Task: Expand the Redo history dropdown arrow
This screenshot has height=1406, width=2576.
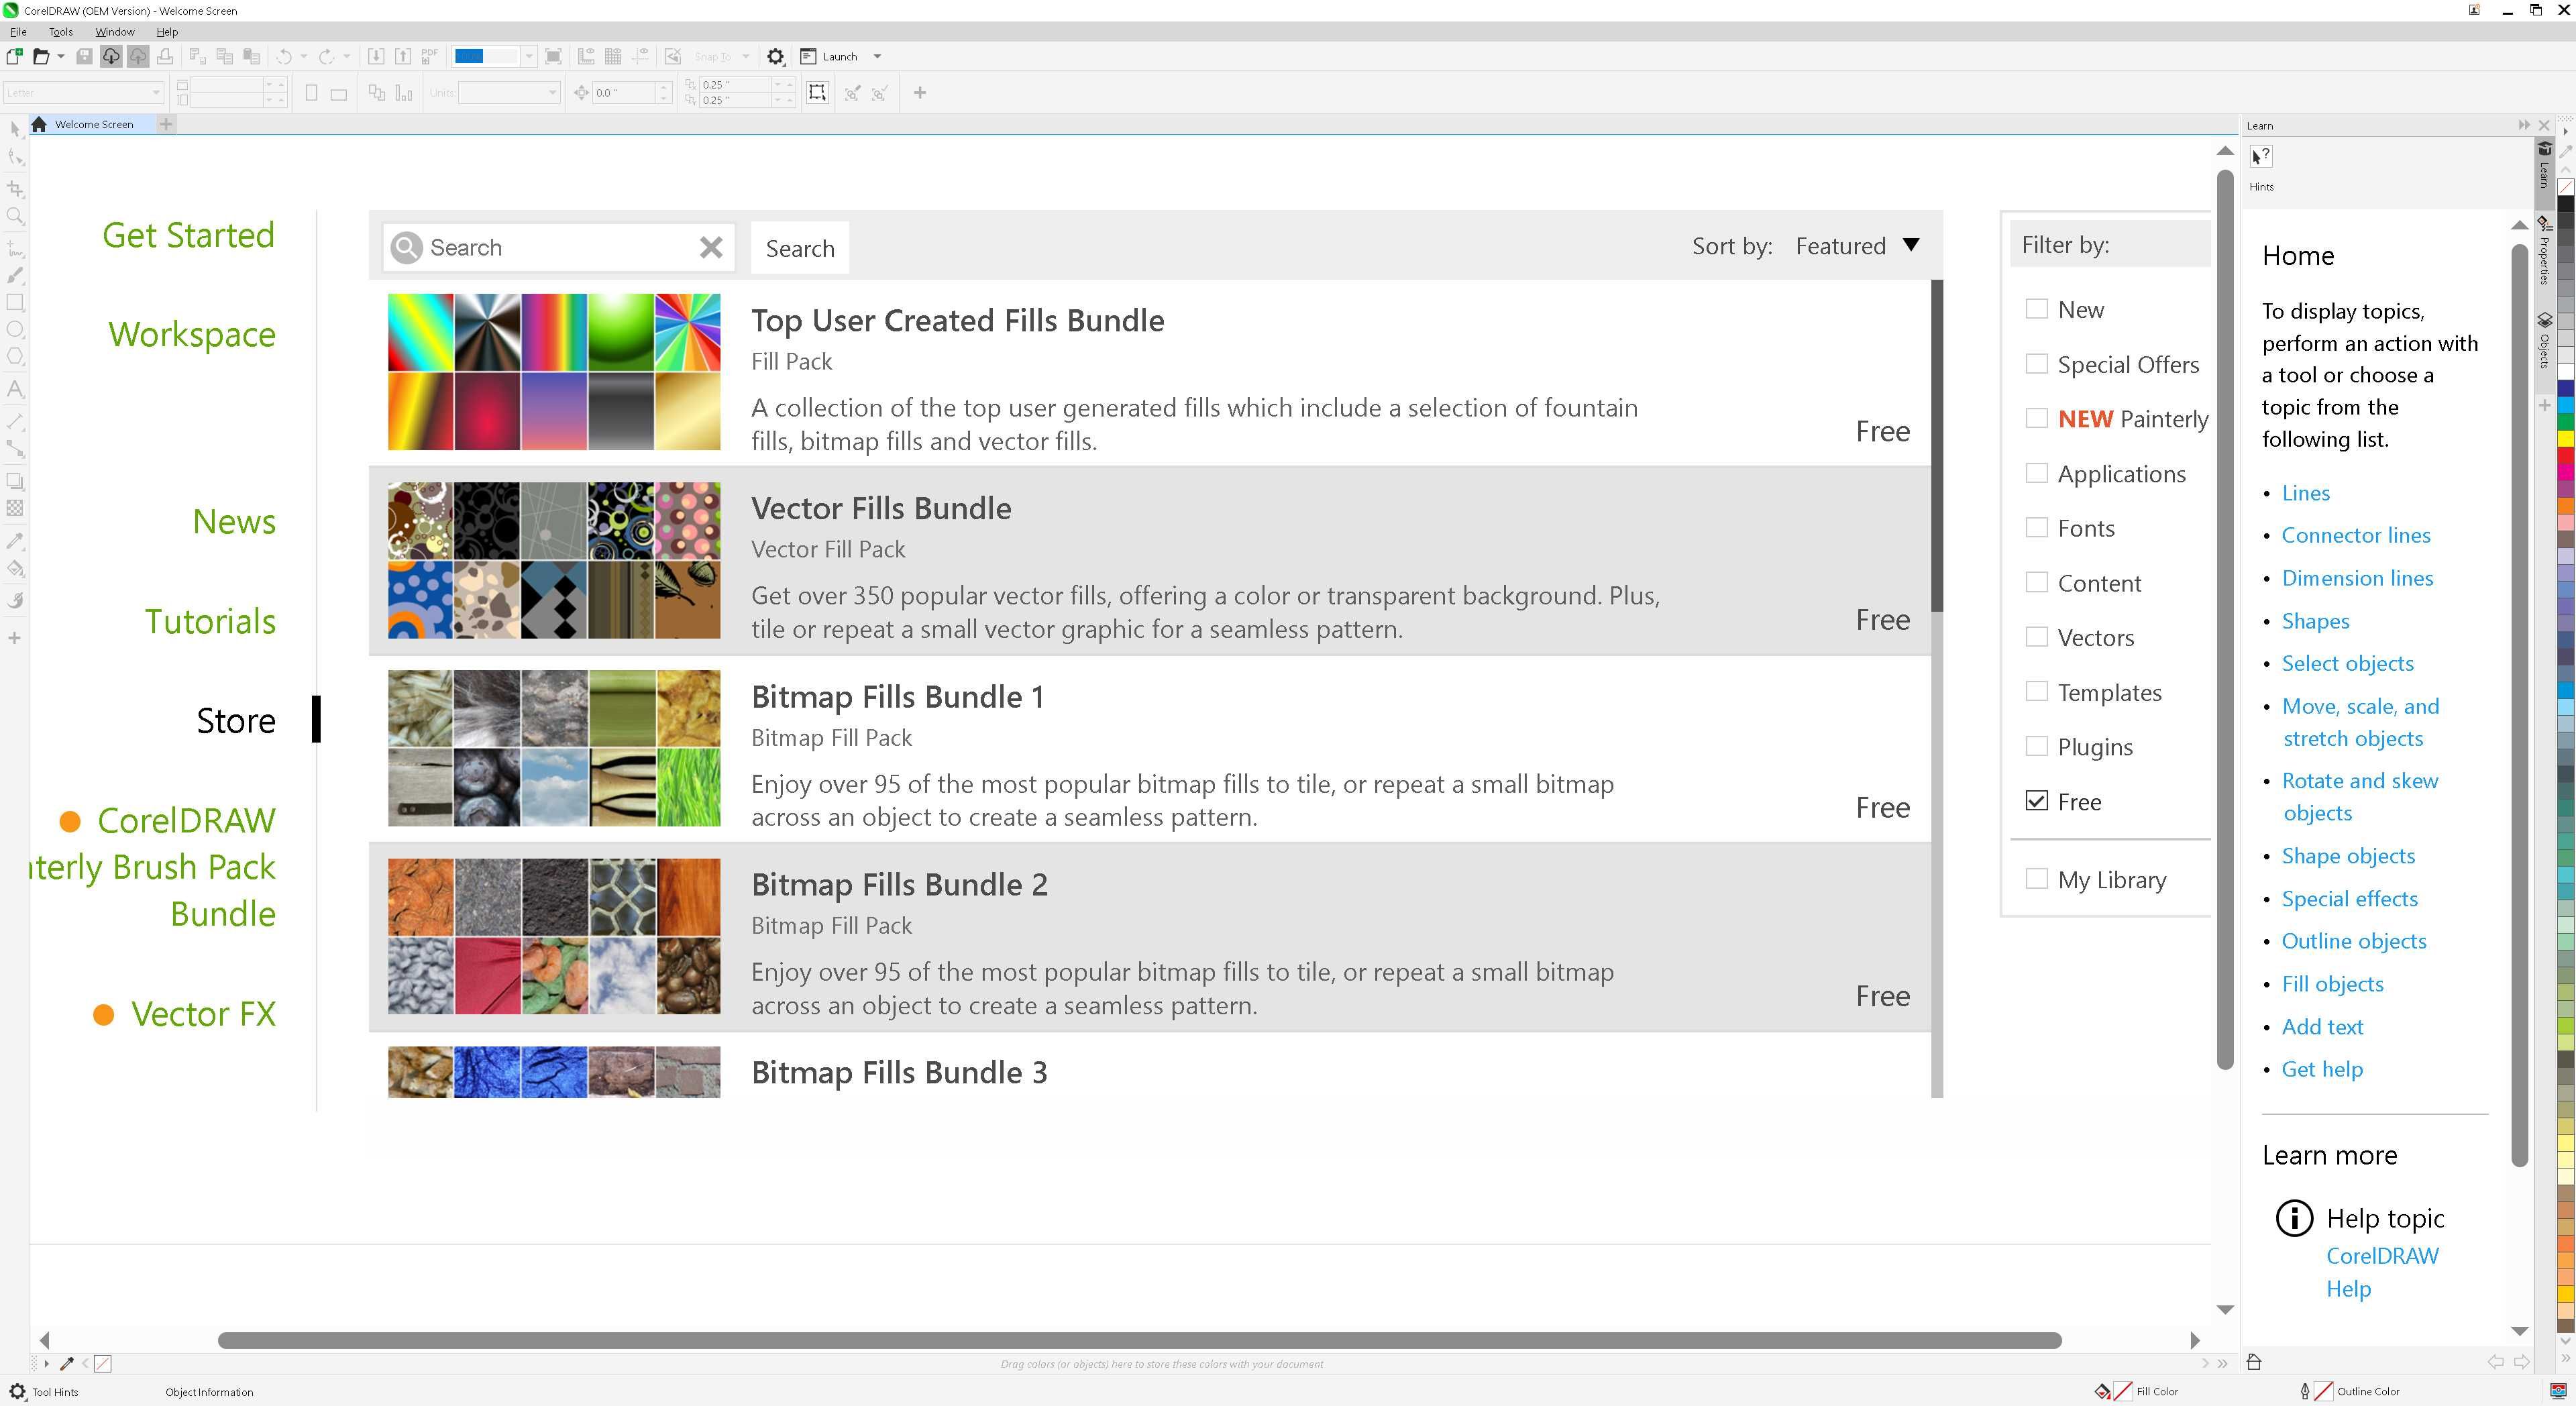Action: 347,57
